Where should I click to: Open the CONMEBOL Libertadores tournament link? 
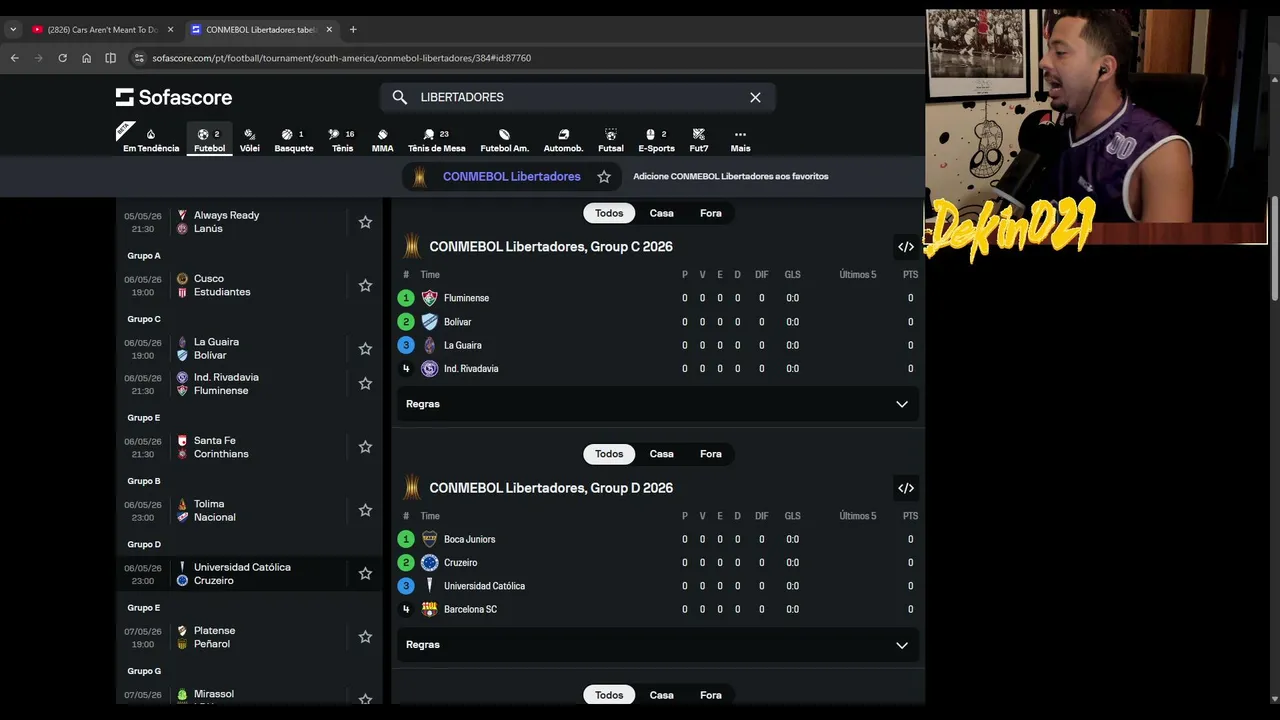511,176
